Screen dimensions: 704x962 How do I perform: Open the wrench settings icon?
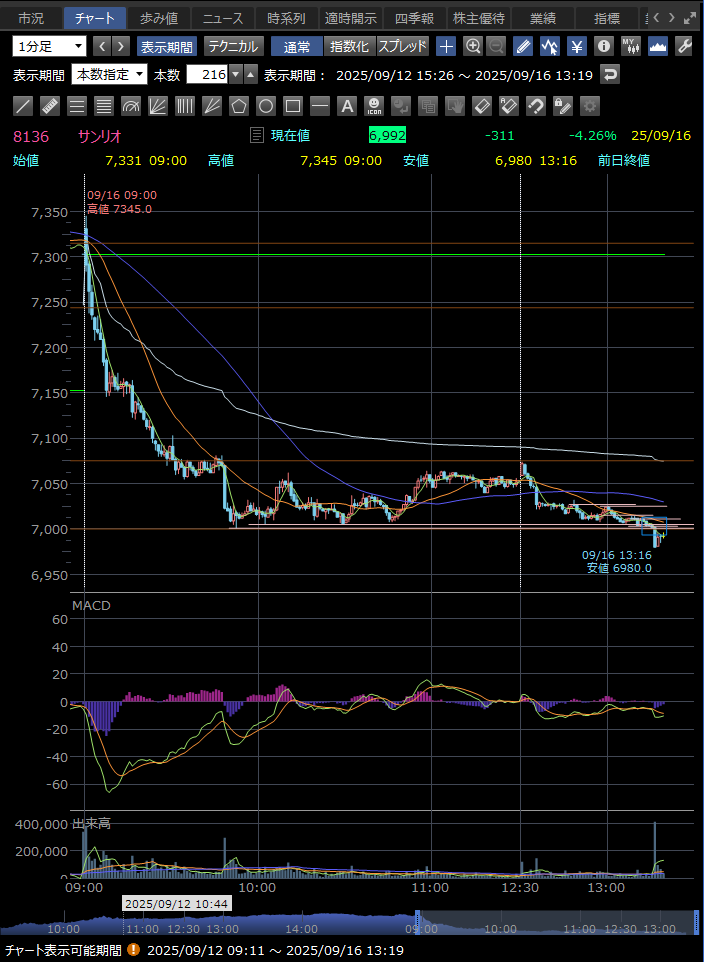[685, 46]
